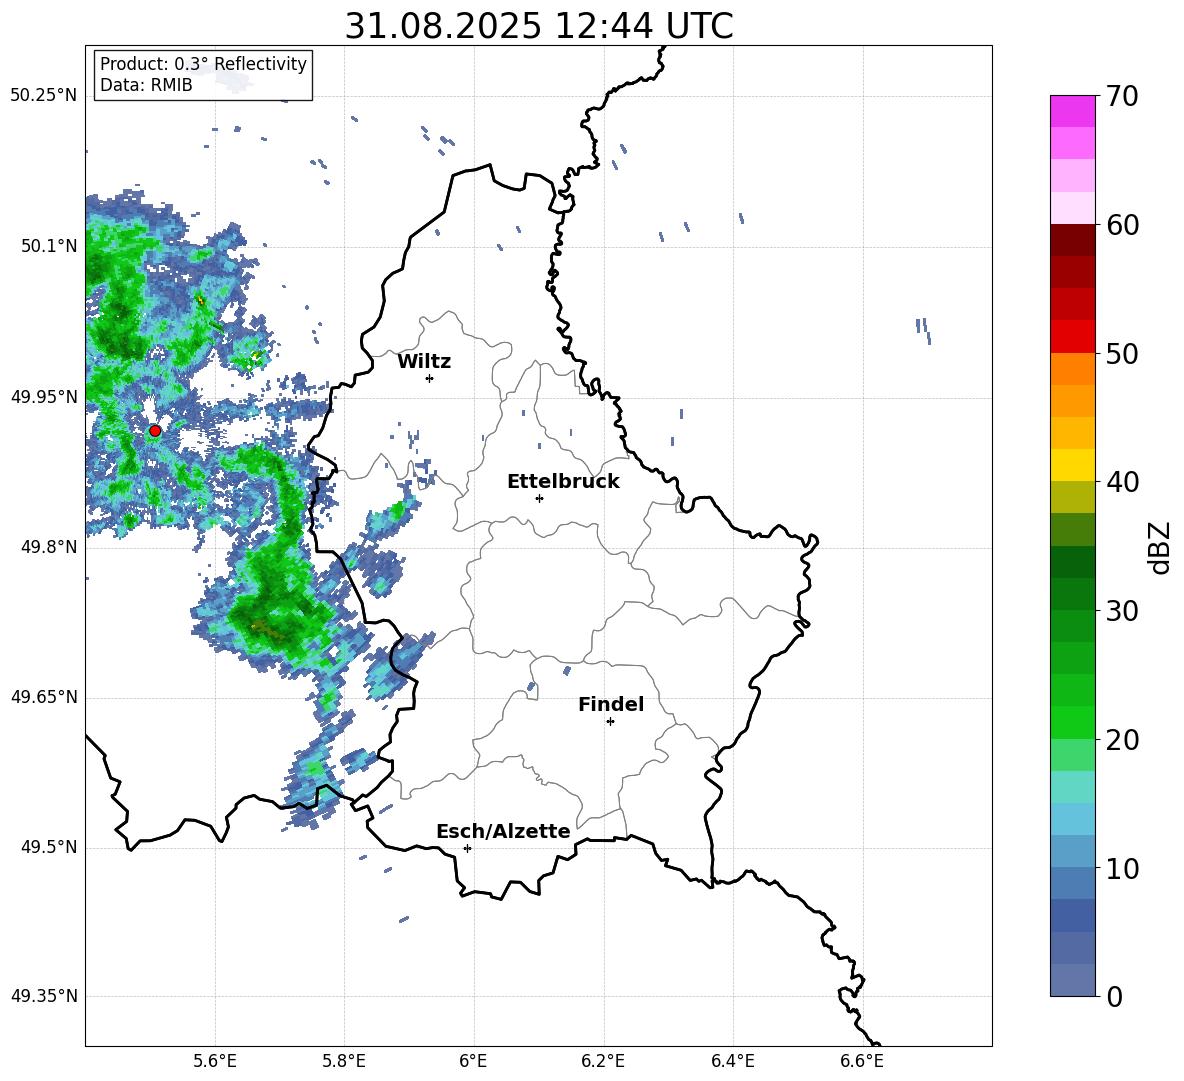Select the Ettelbruck station label
The image size is (1184, 1081).
point(563,482)
